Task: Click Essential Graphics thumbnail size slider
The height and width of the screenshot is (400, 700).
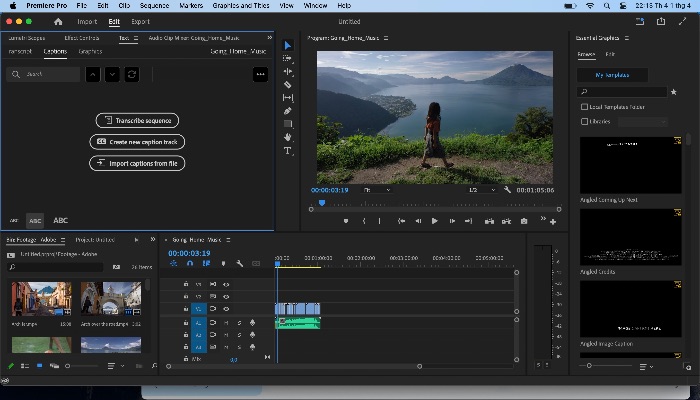Action: click(x=605, y=366)
